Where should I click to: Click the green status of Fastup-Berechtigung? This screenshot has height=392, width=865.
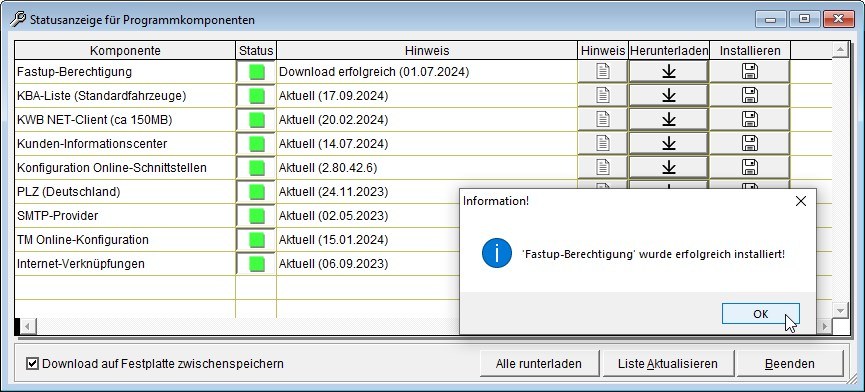pyautogui.click(x=257, y=72)
